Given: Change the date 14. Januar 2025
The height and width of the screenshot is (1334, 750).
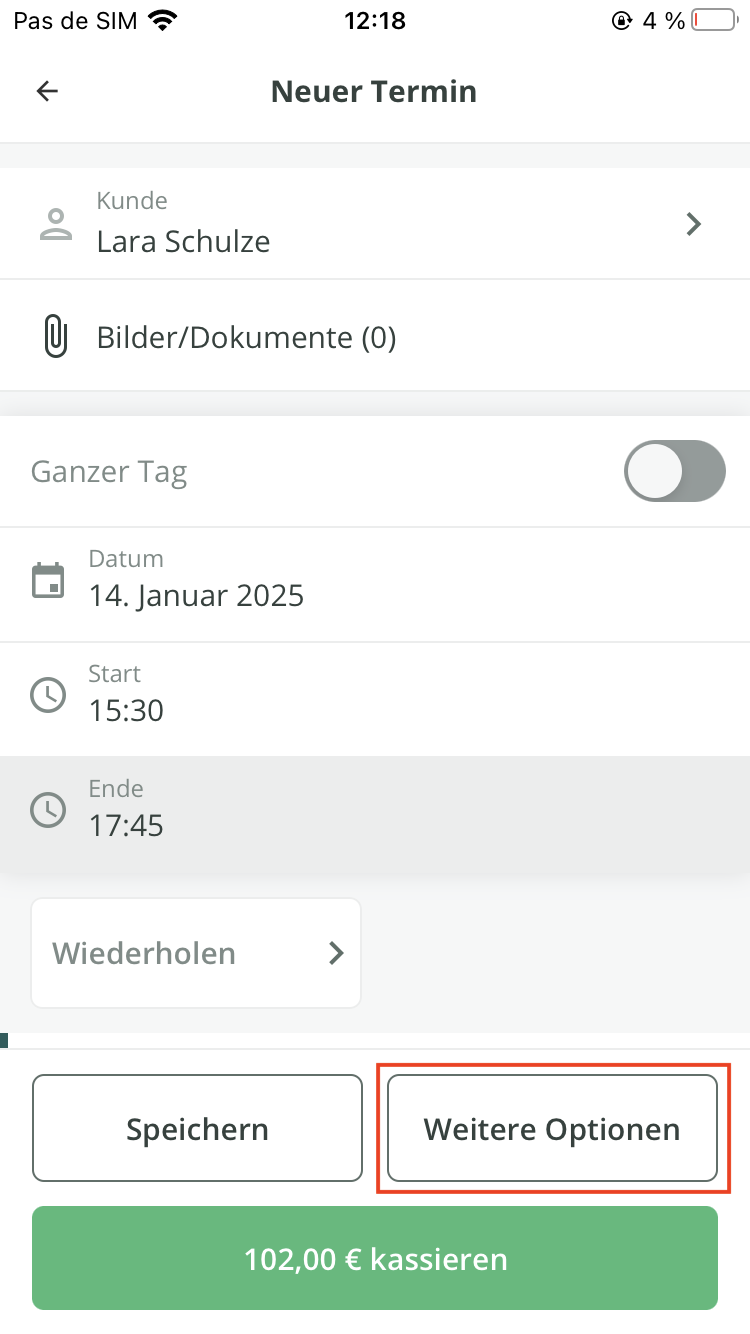Looking at the screenshot, I should point(196,596).
